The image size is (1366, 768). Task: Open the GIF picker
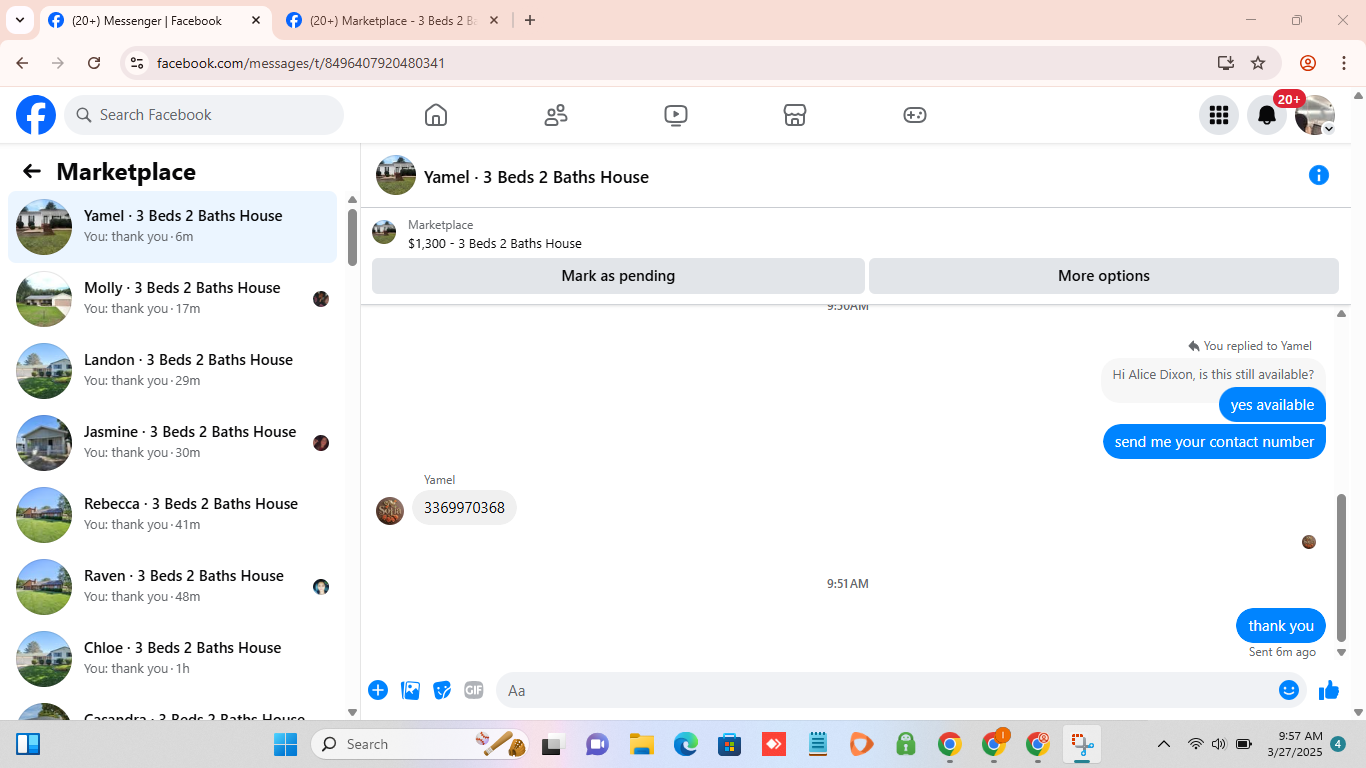(474, 690)
